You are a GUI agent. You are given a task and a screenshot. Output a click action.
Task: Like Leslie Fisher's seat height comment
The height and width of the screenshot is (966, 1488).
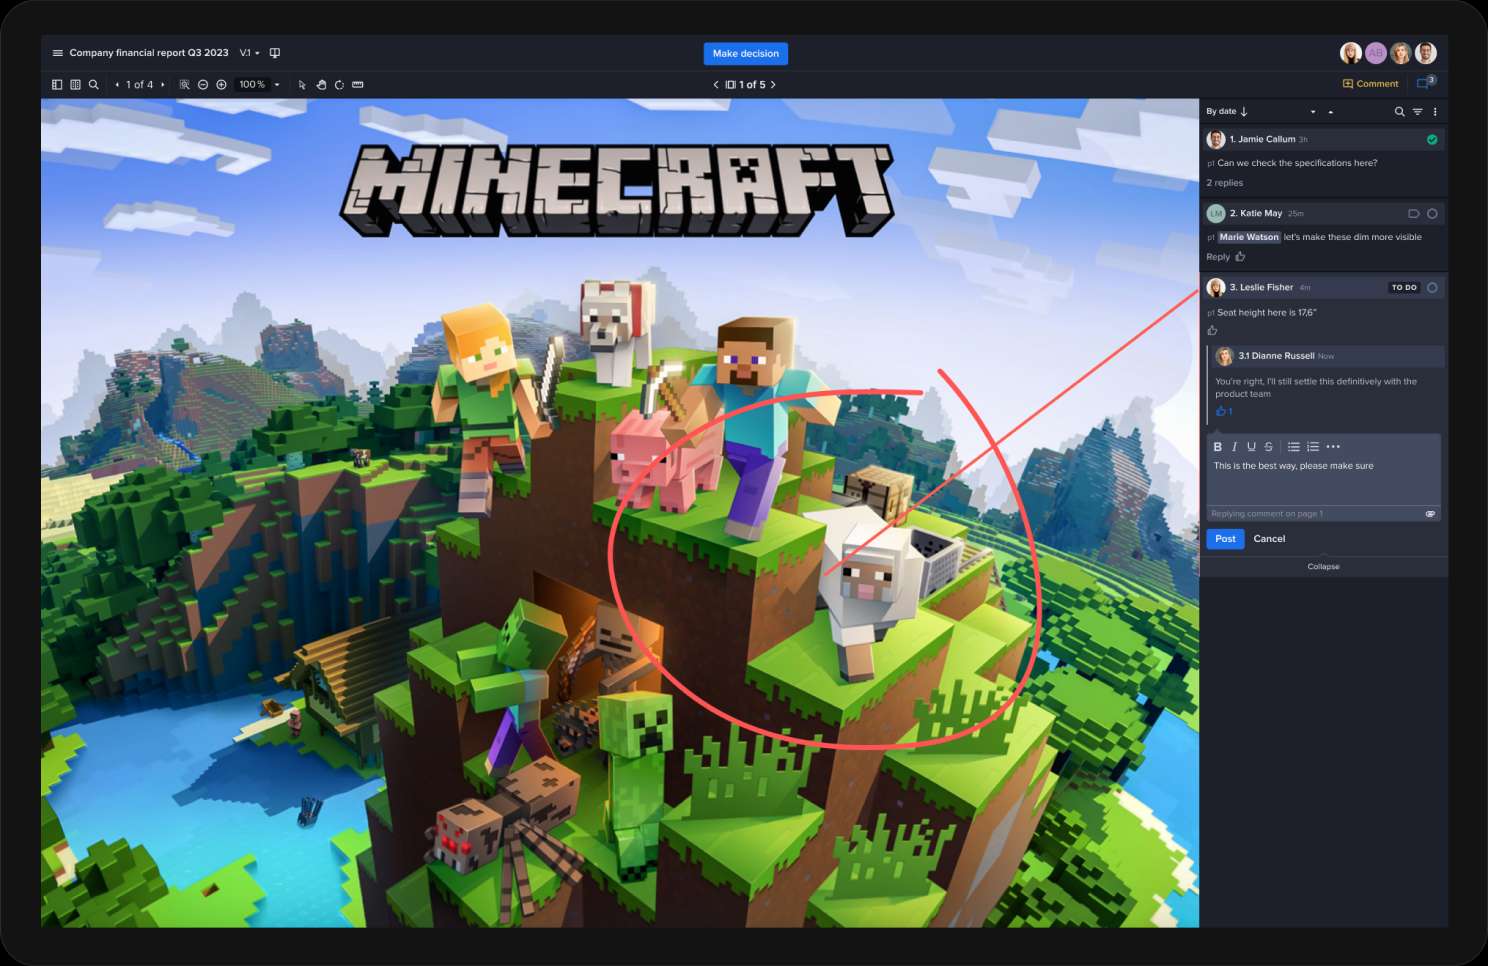1212,331
